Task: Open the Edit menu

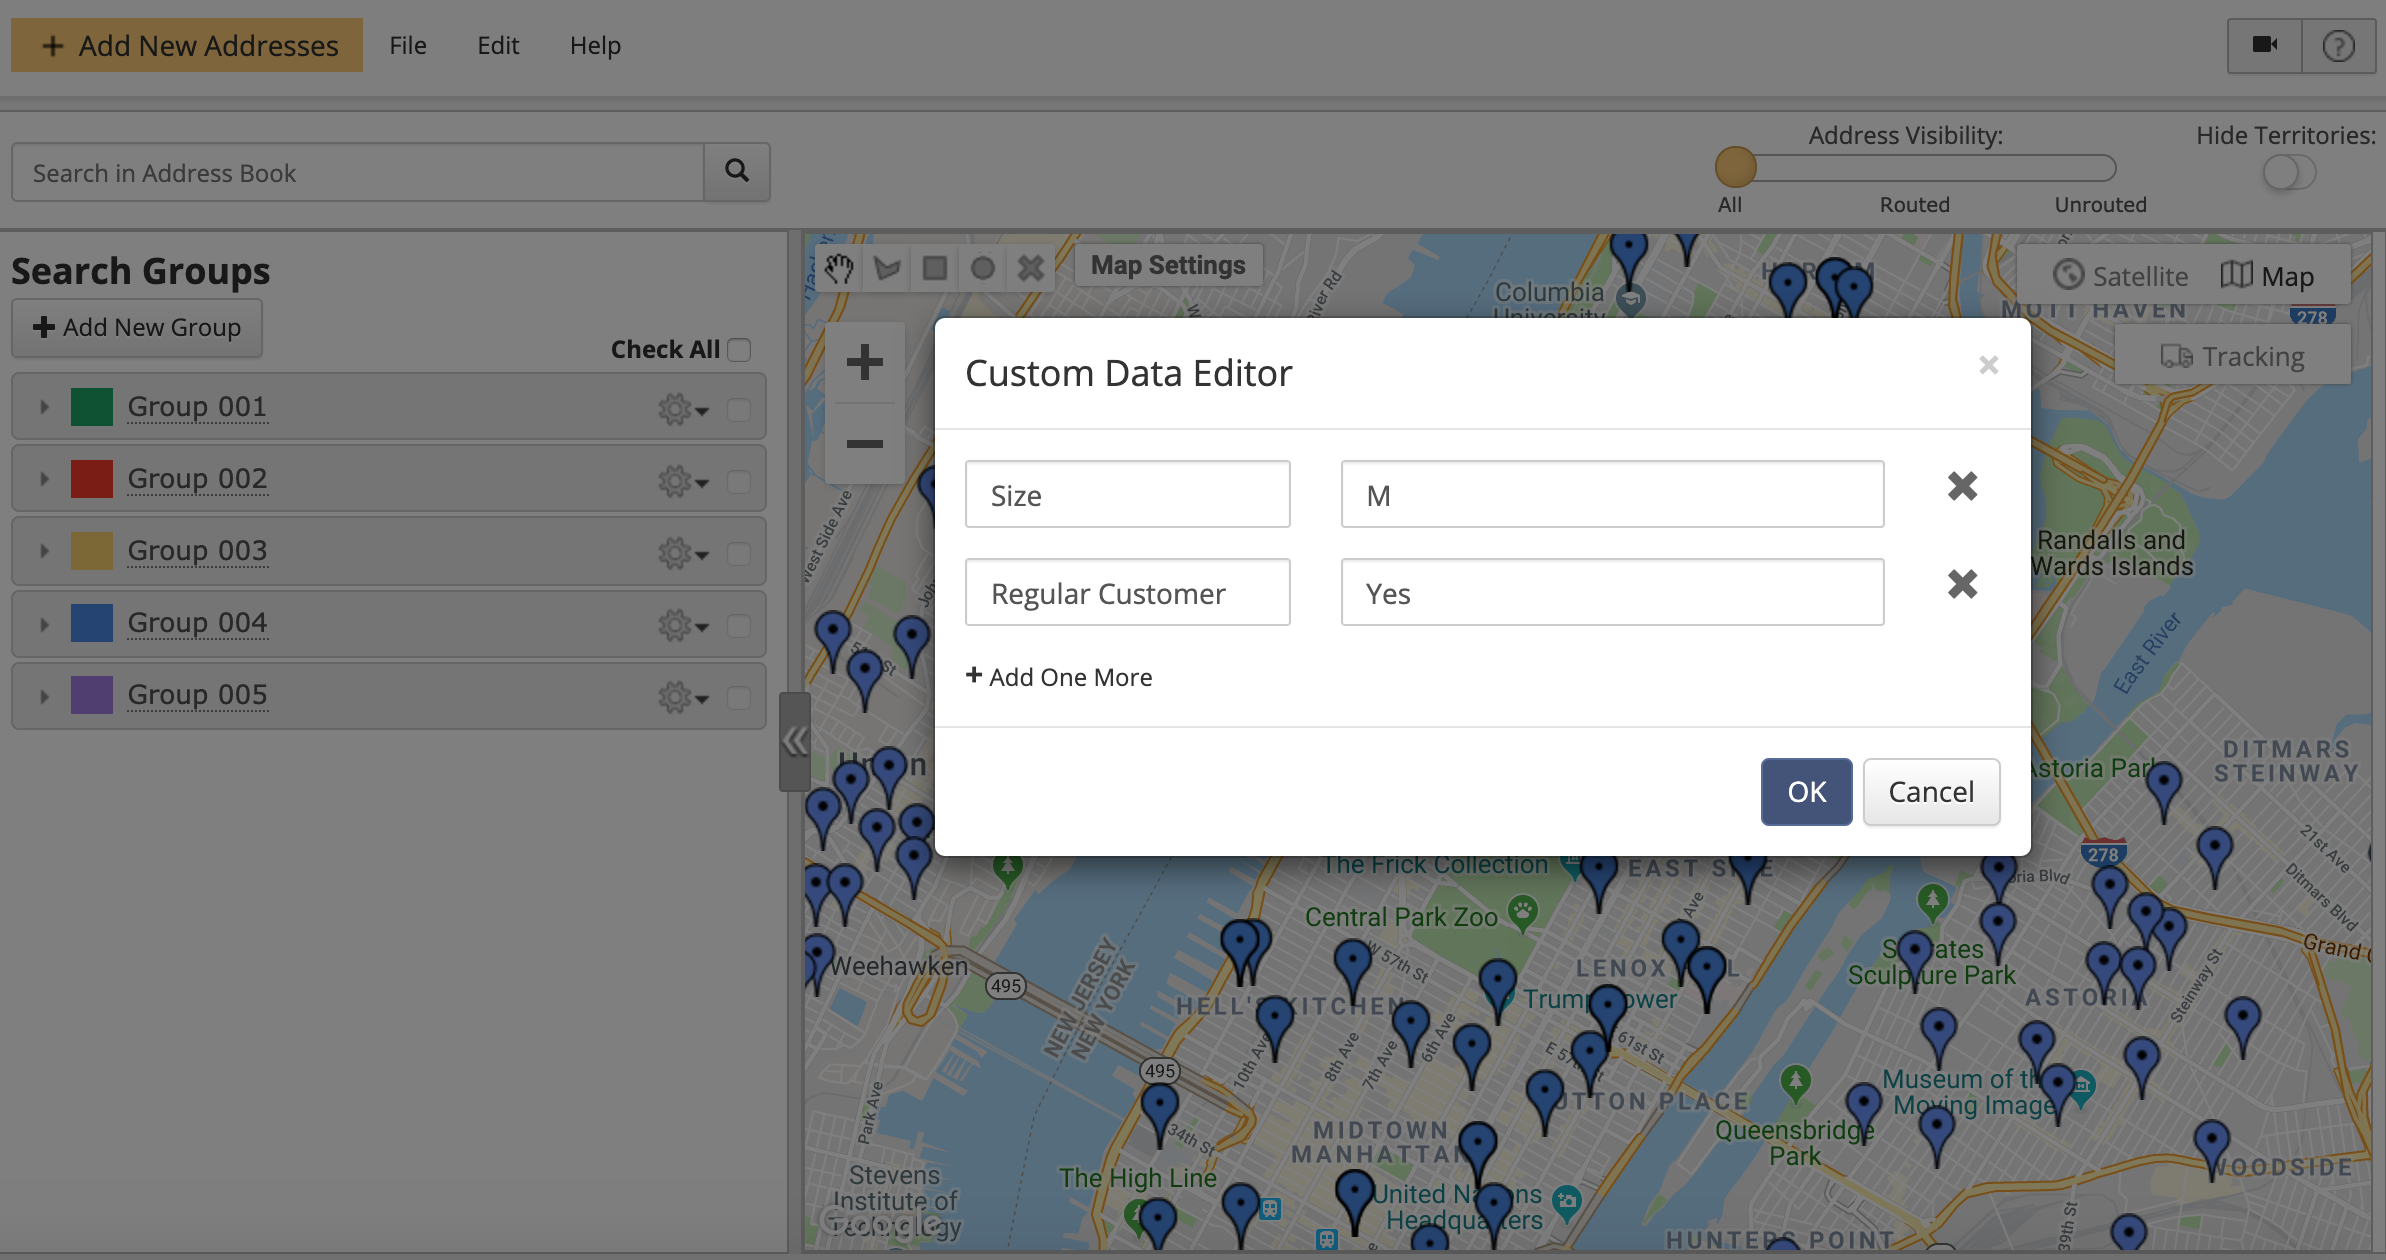Action: click(497, 46)
